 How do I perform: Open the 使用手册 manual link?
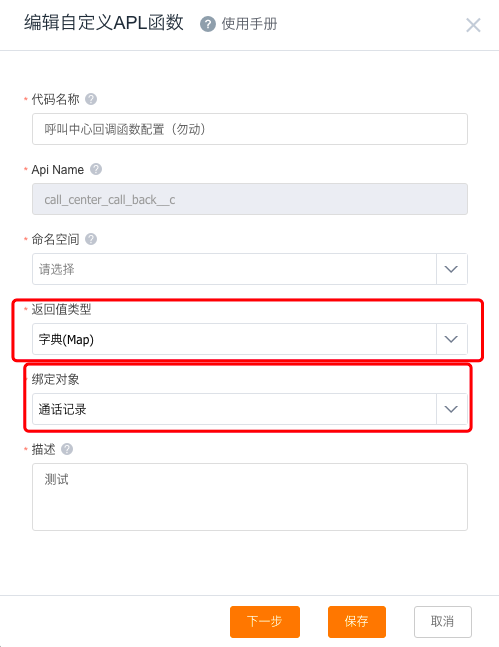(x=249, y=24)
